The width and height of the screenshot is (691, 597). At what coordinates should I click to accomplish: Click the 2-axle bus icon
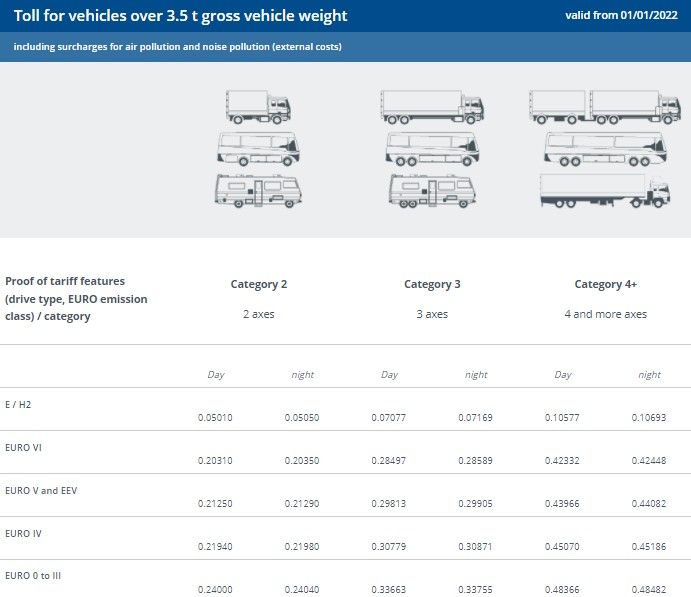point(258,149)
